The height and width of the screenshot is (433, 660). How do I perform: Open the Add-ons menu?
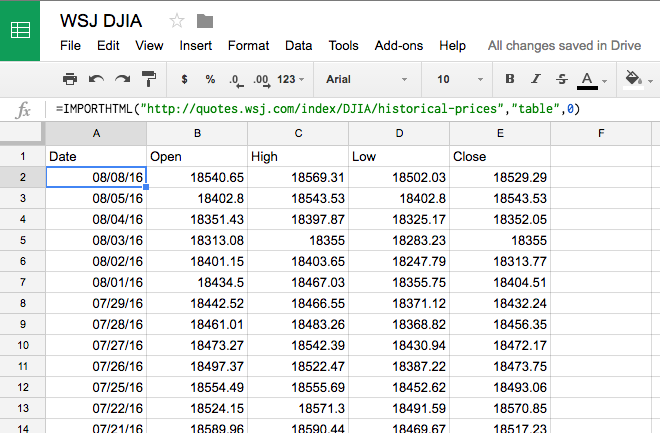[x=399, y=45]
